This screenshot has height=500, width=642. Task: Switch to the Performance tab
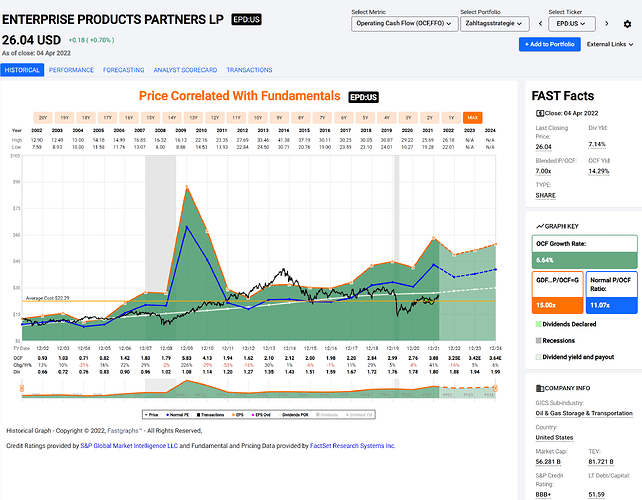coord(71,70)
